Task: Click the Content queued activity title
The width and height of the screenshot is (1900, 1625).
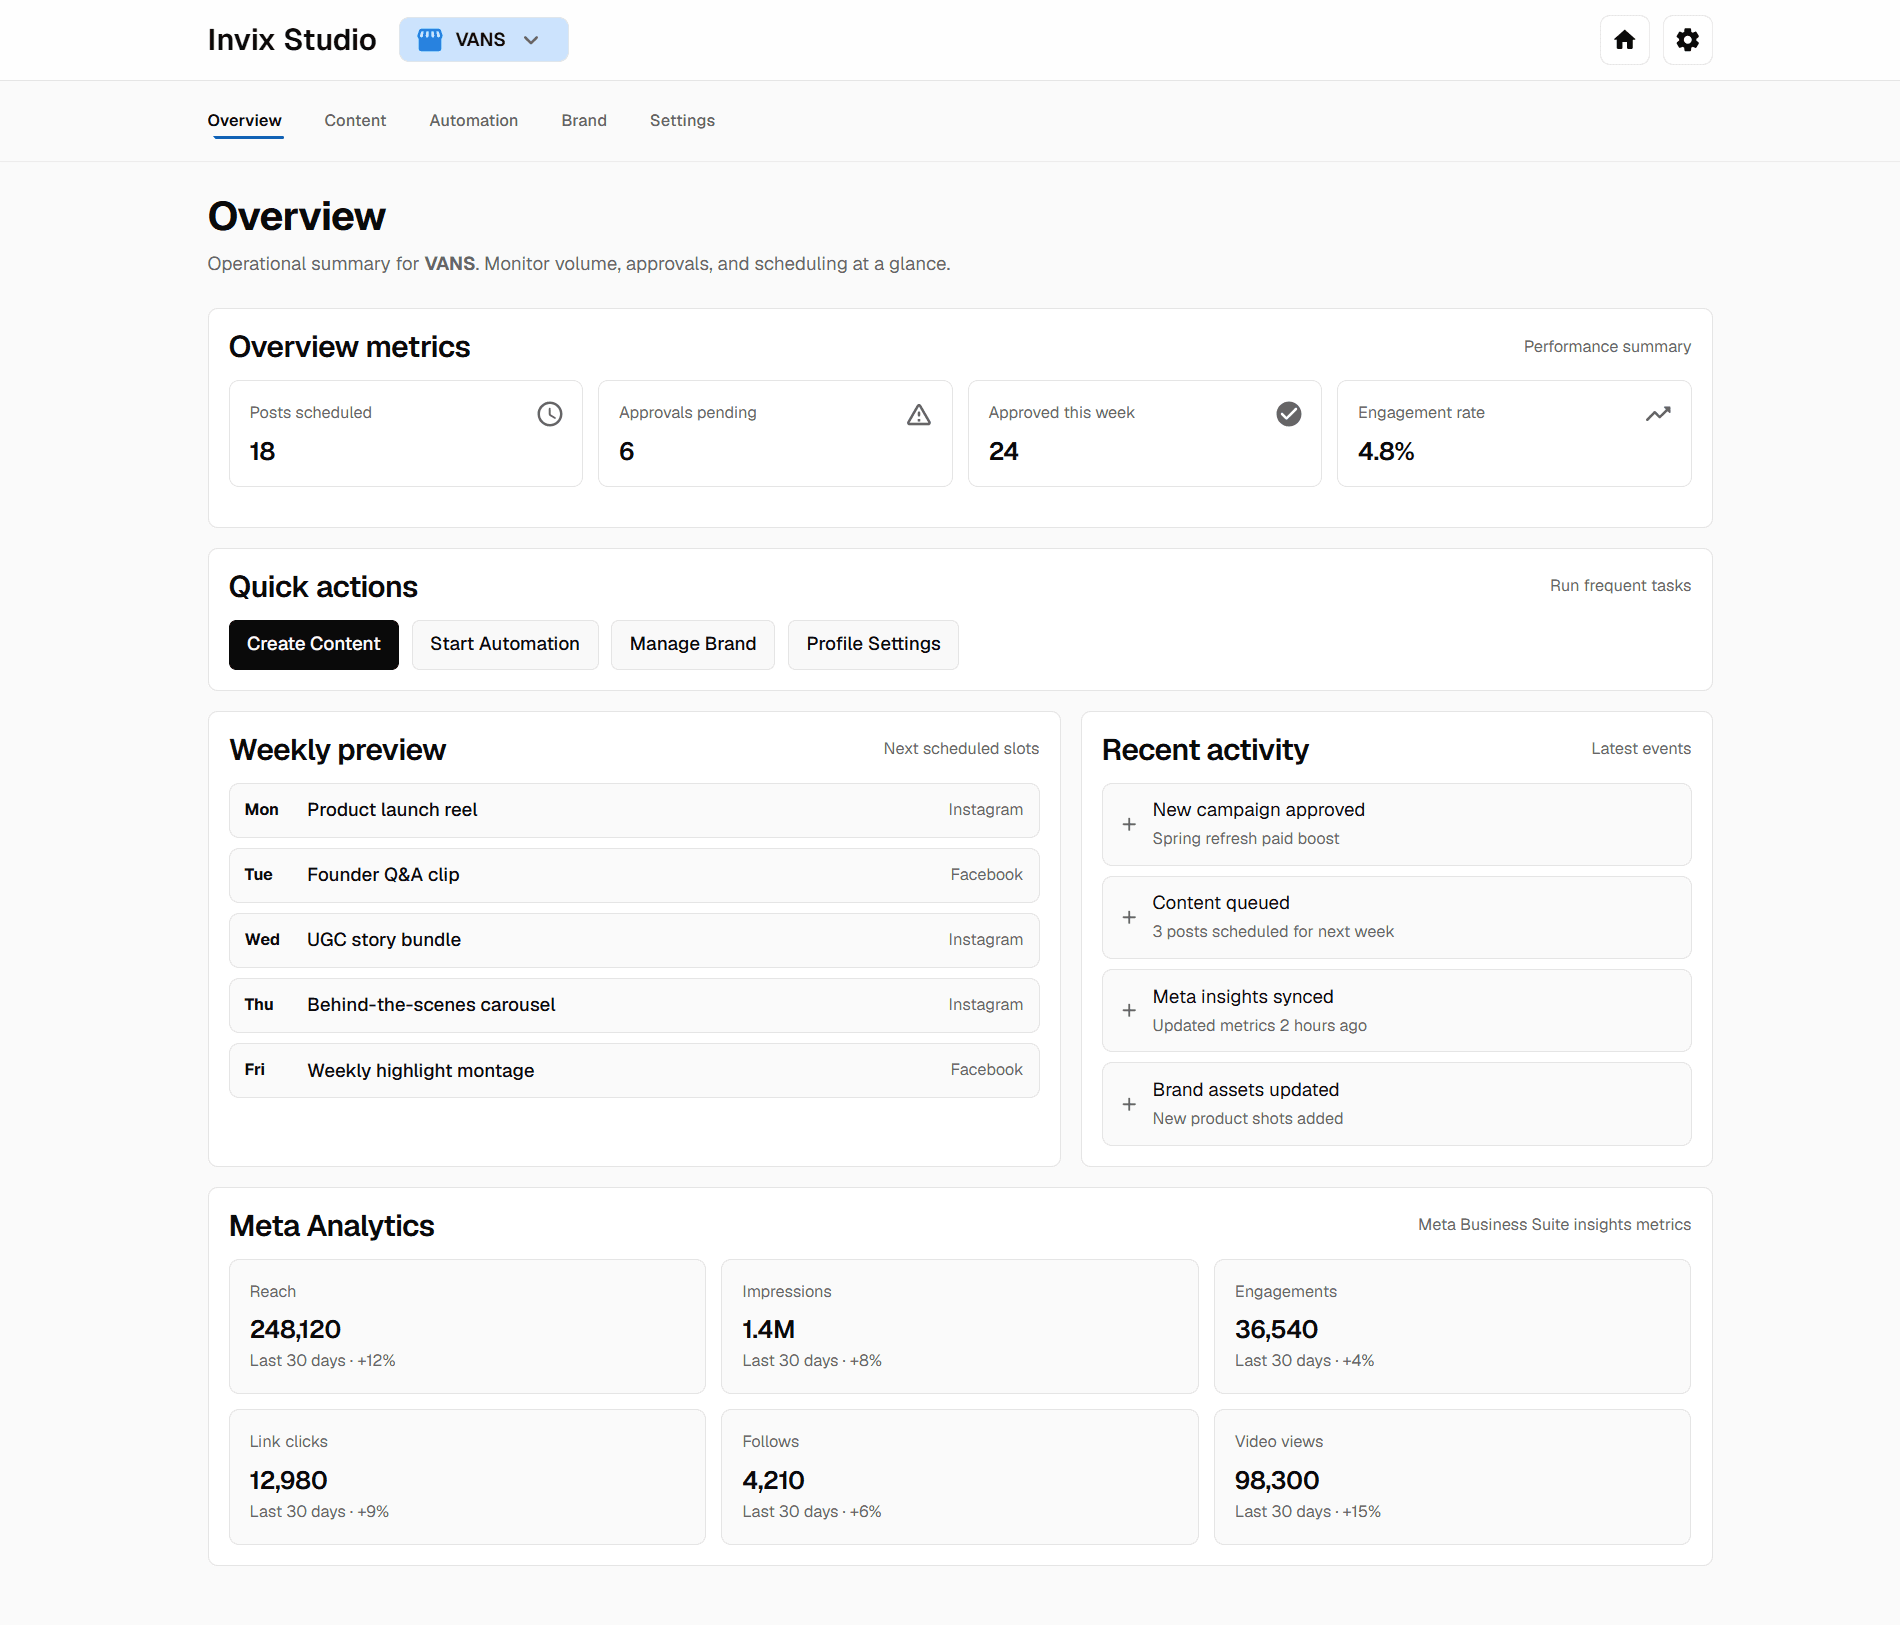Action: (1221, 903)
